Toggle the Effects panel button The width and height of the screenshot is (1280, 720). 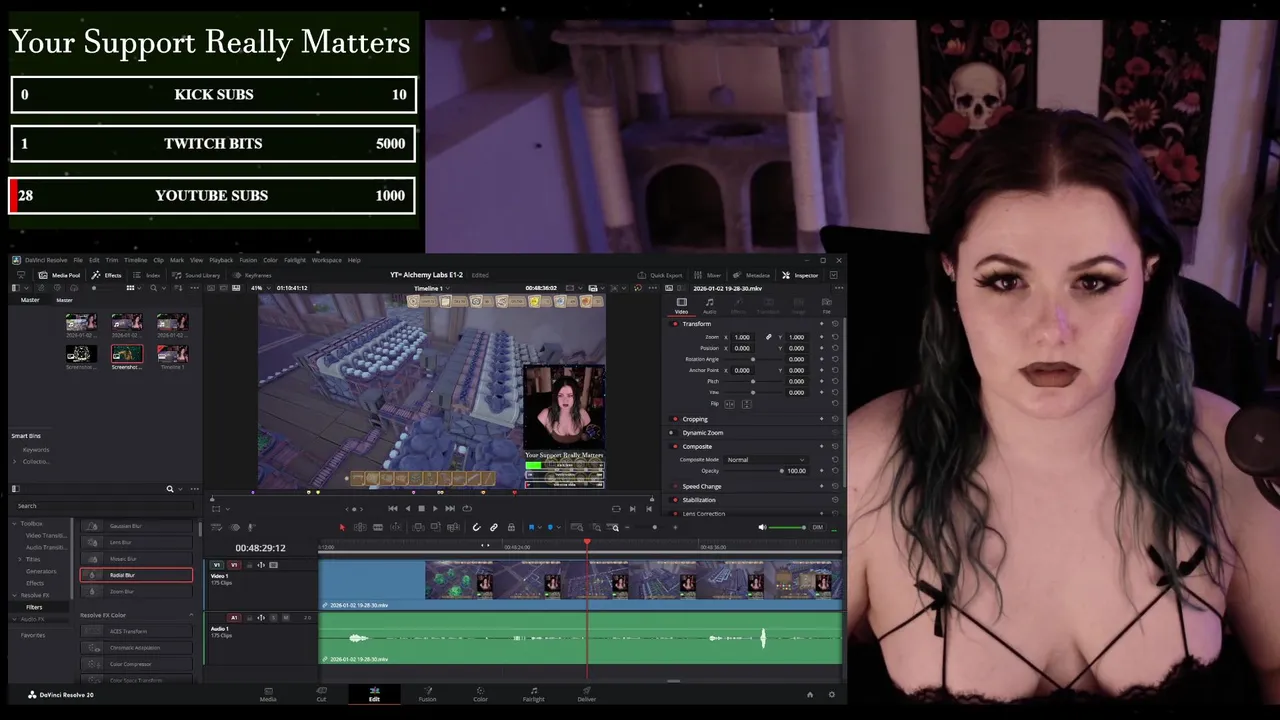[106, 275]
